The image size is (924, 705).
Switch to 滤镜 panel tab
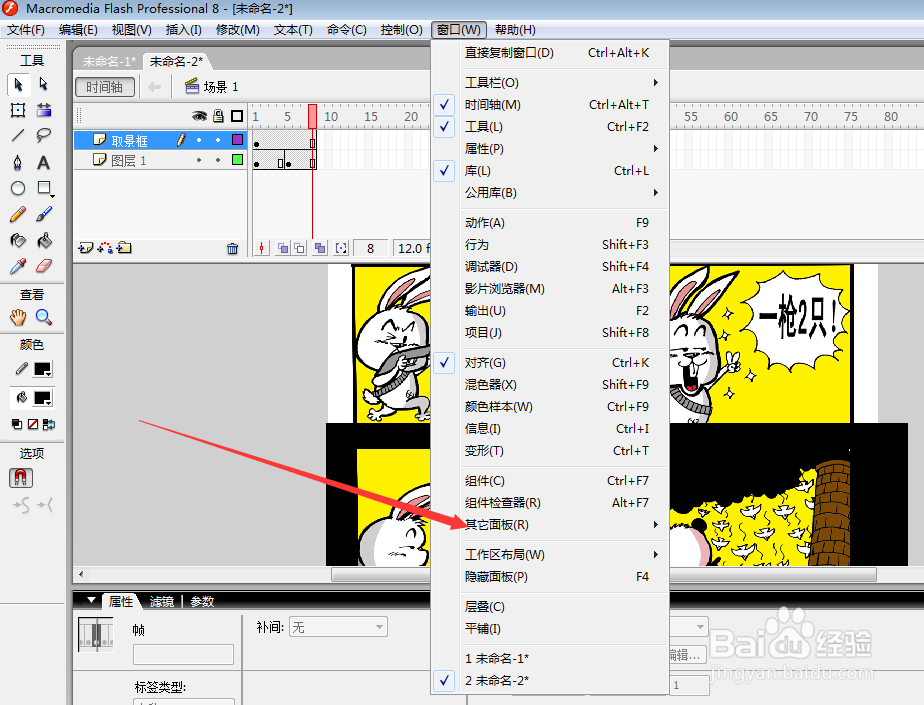(161, 602)
